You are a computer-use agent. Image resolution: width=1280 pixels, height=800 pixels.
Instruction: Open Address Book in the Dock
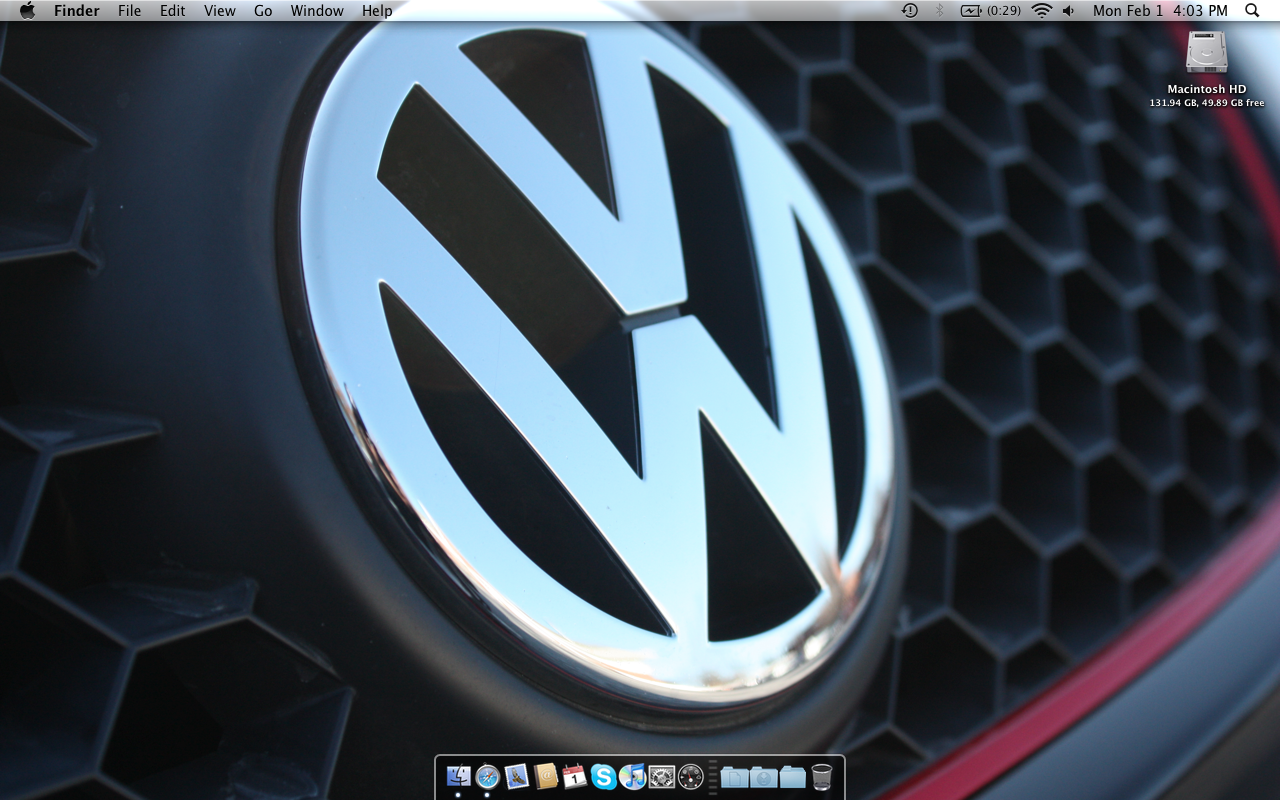pos(545,776)
